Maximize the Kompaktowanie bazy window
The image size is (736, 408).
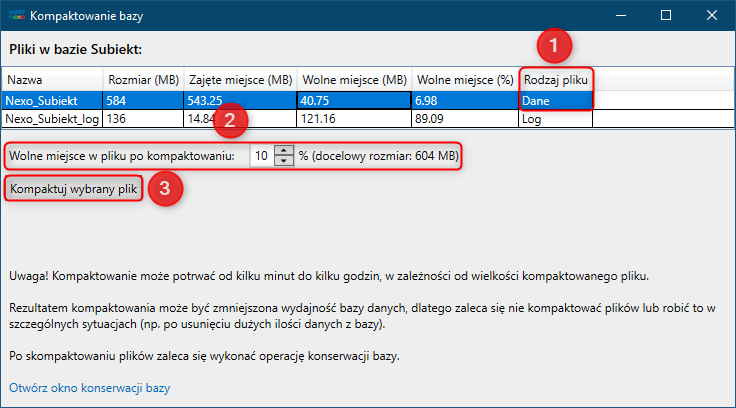click(x=666, y=15)
